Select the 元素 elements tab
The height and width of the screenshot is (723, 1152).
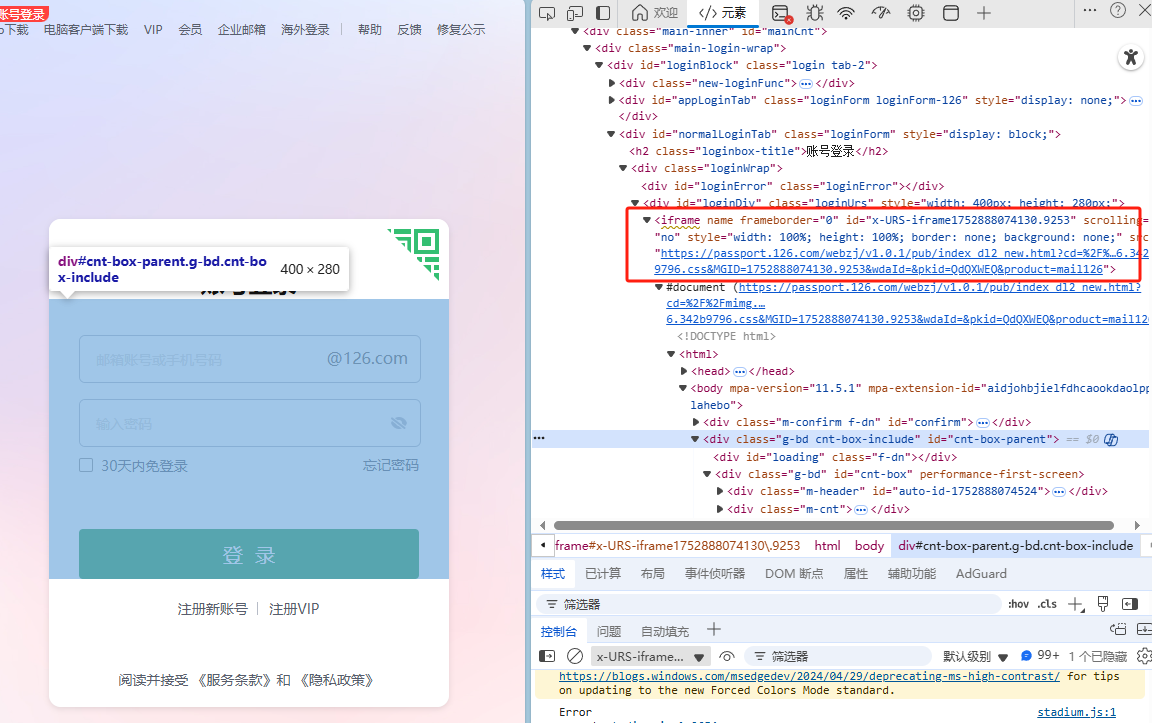tap(723, 12)
